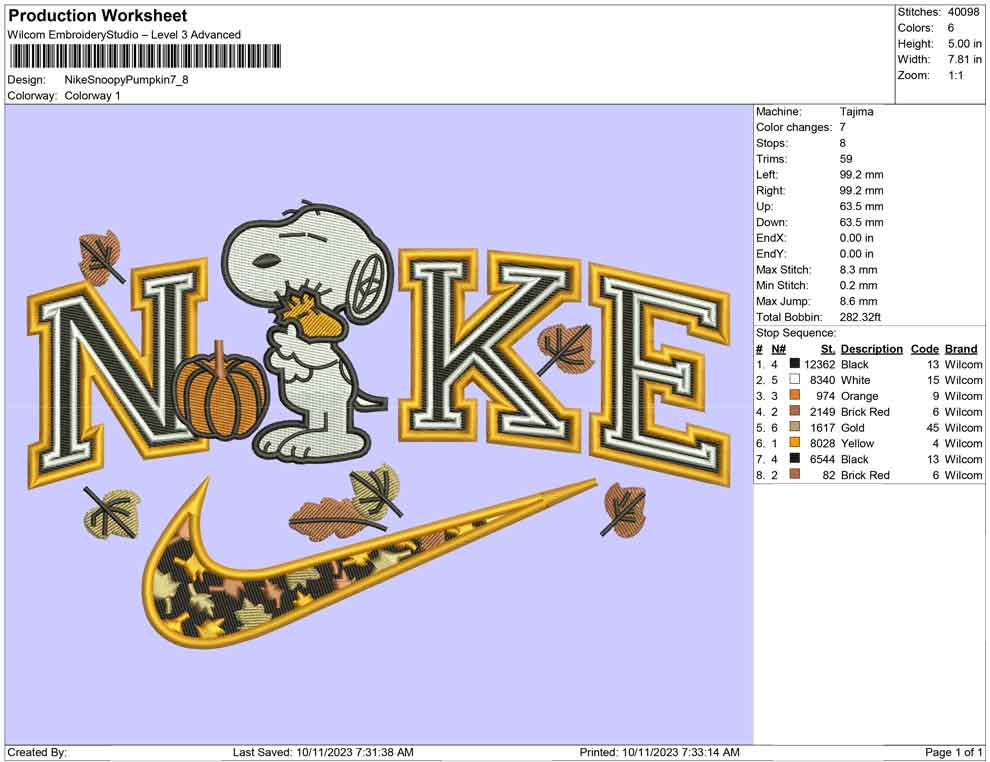This screenshot has height=762, width=990.
Task: Click the 'Brand' column header
Action: pyautogui.click(x=961, y=349)
